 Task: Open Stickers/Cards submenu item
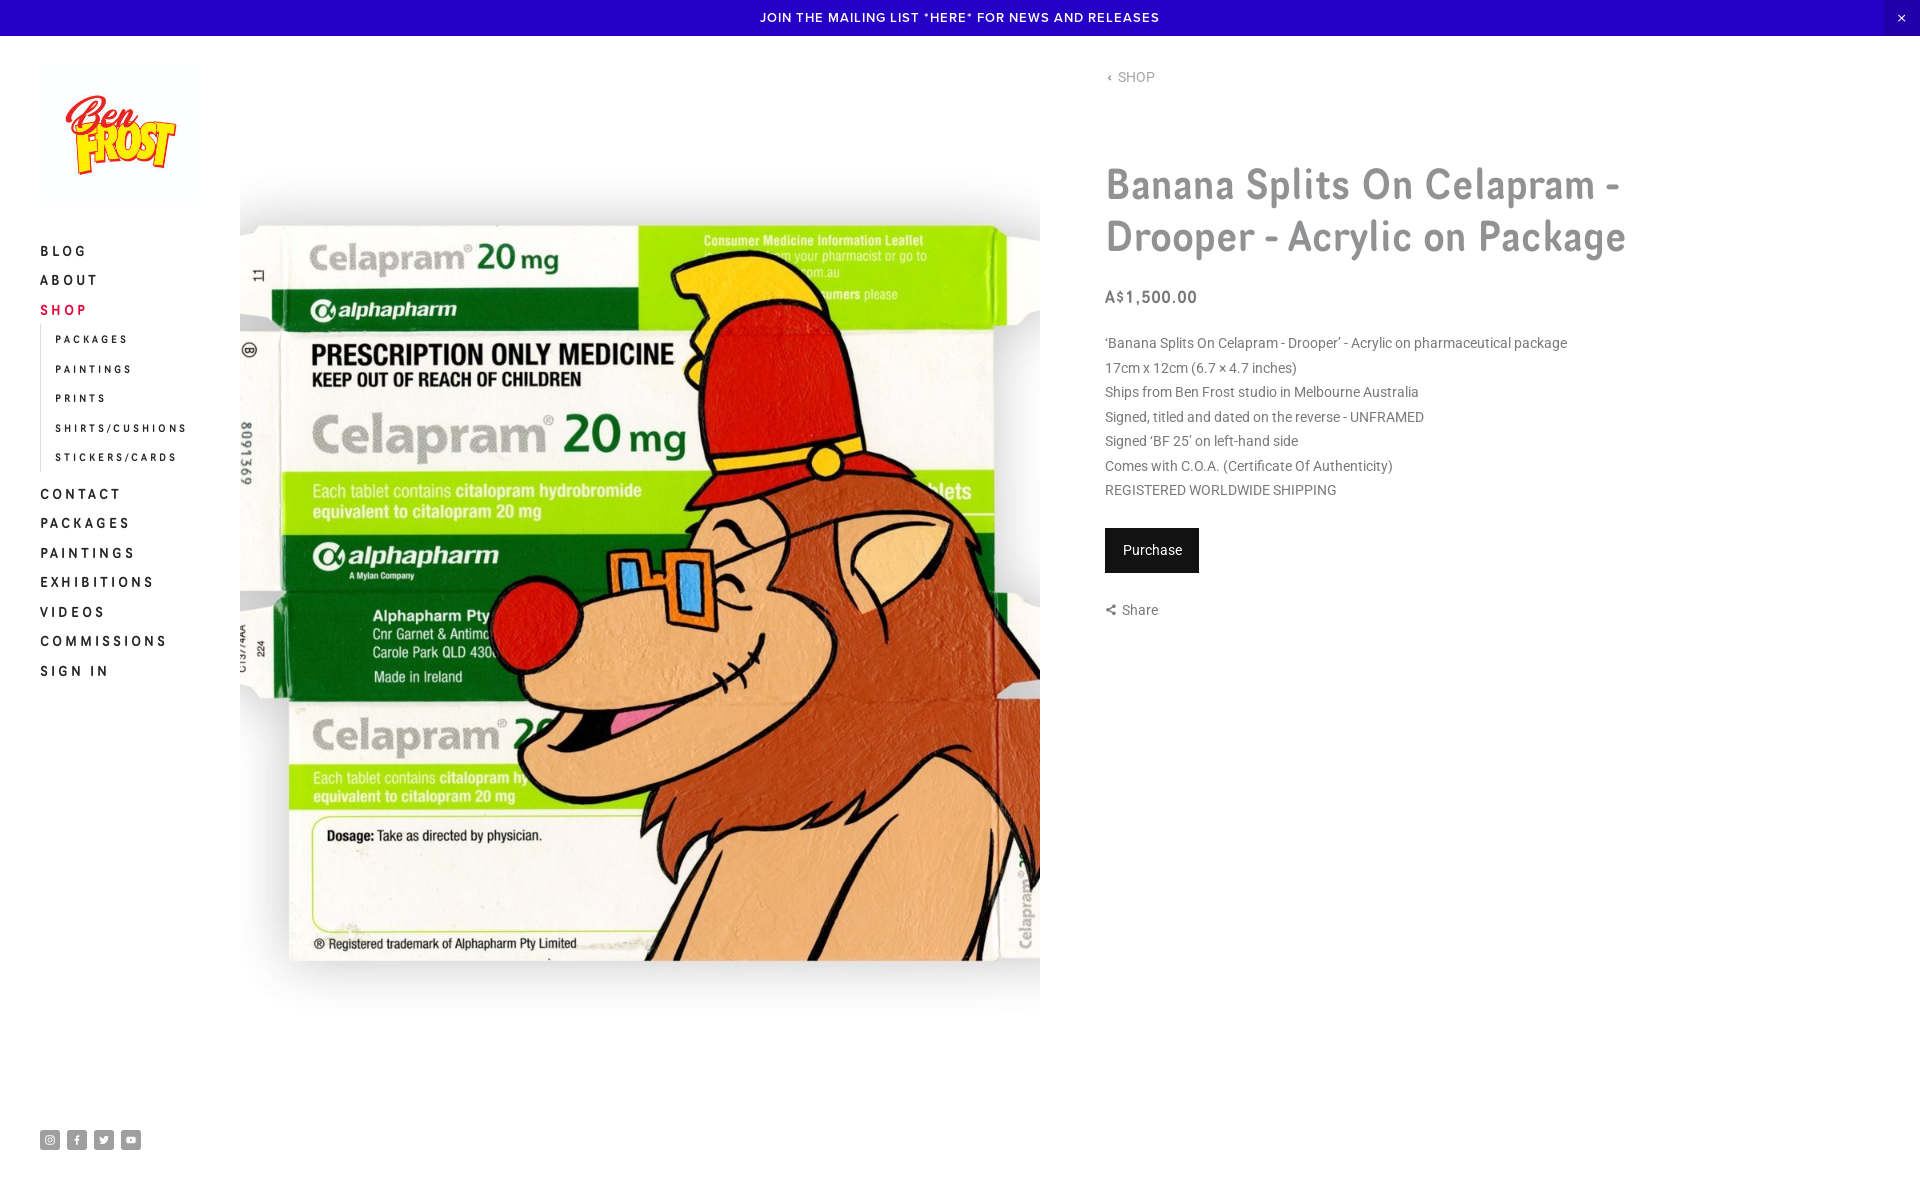(116, 458)
